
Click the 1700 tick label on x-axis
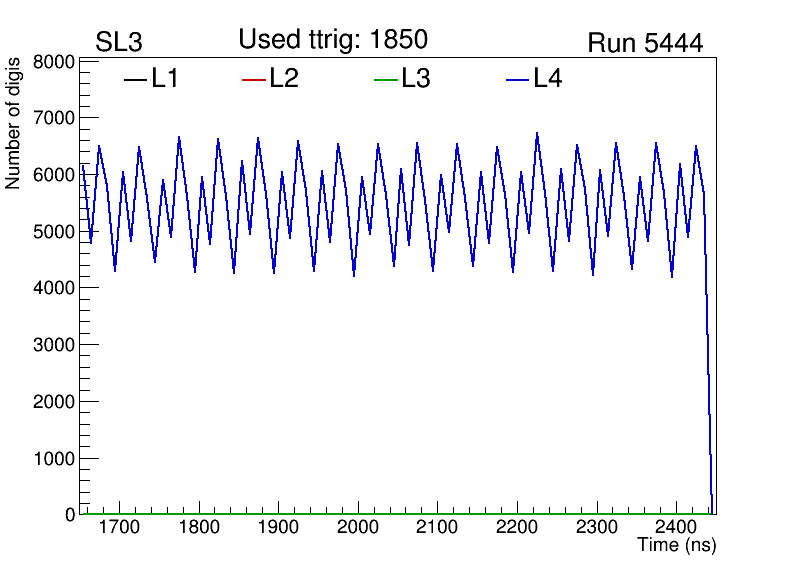pyautogui.click(x=119, y=527)
